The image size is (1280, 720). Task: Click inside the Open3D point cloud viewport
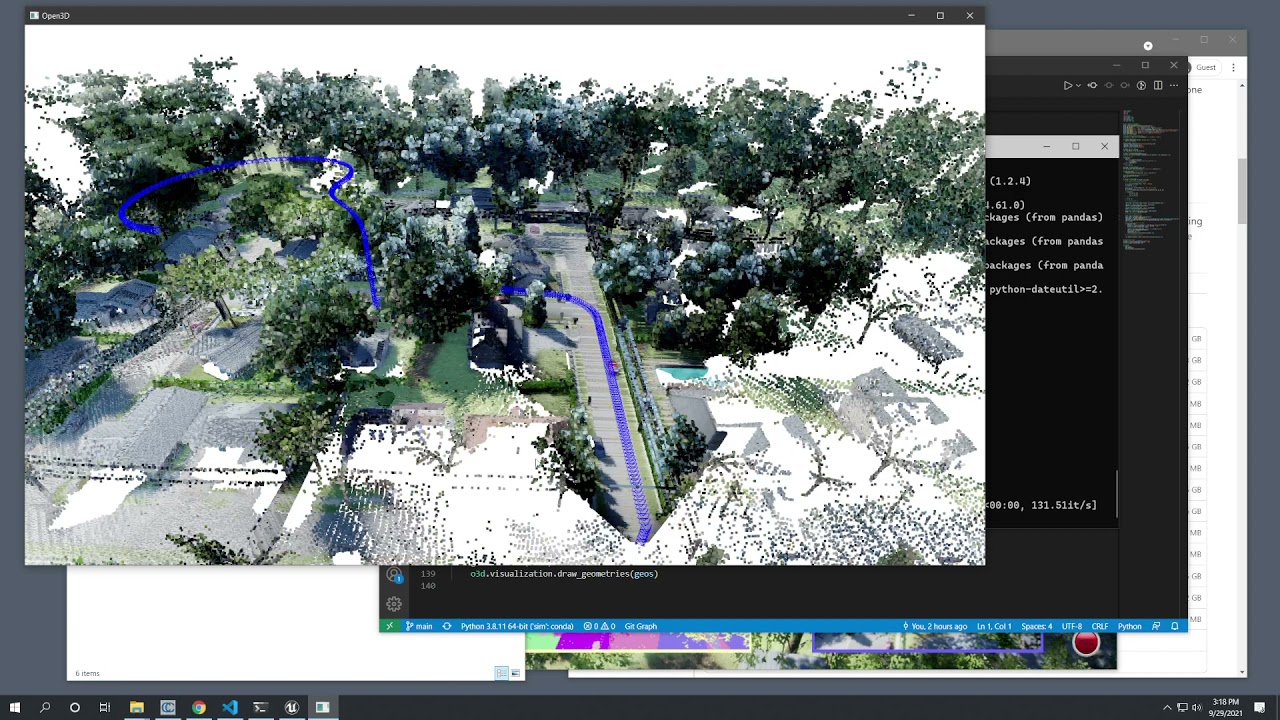(504, 295)
